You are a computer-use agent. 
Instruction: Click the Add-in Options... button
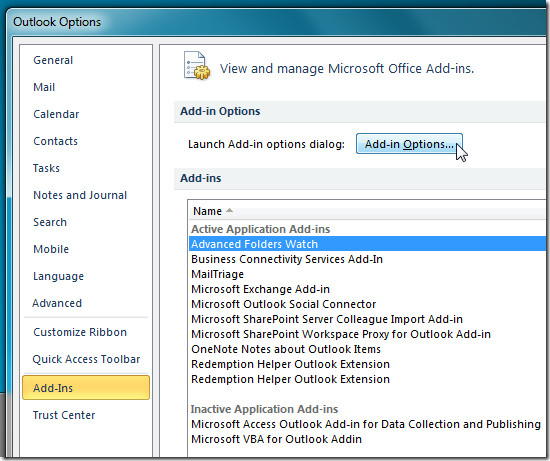tap(409, 144)
